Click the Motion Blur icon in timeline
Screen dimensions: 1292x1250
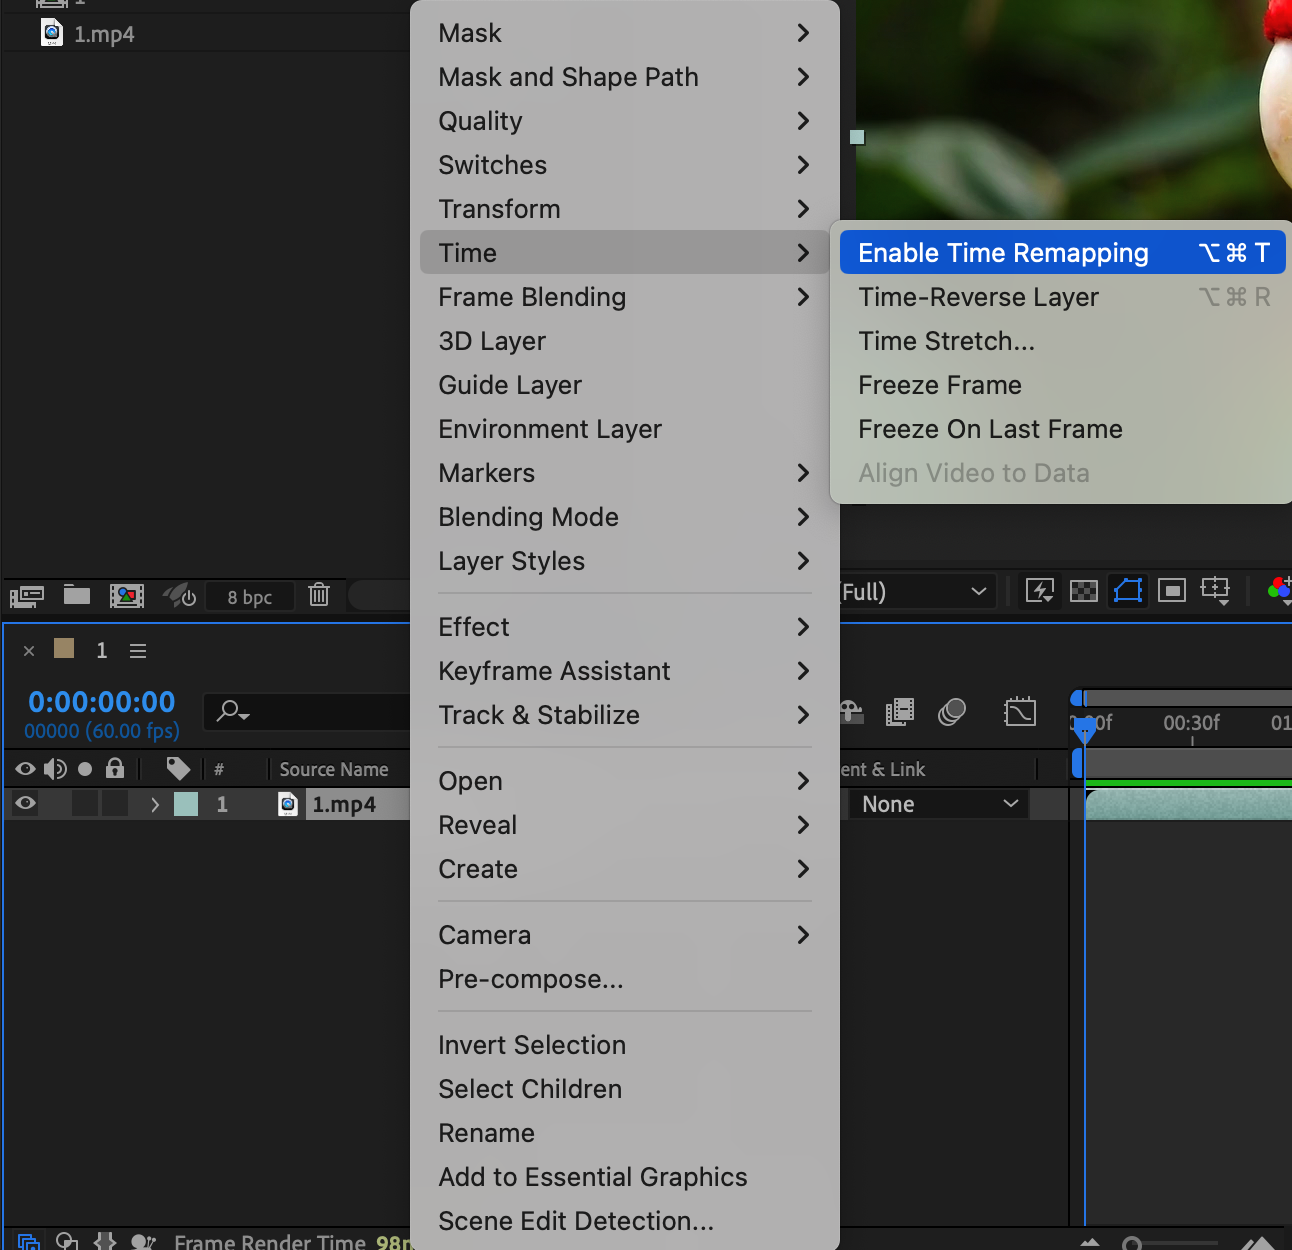952,712
